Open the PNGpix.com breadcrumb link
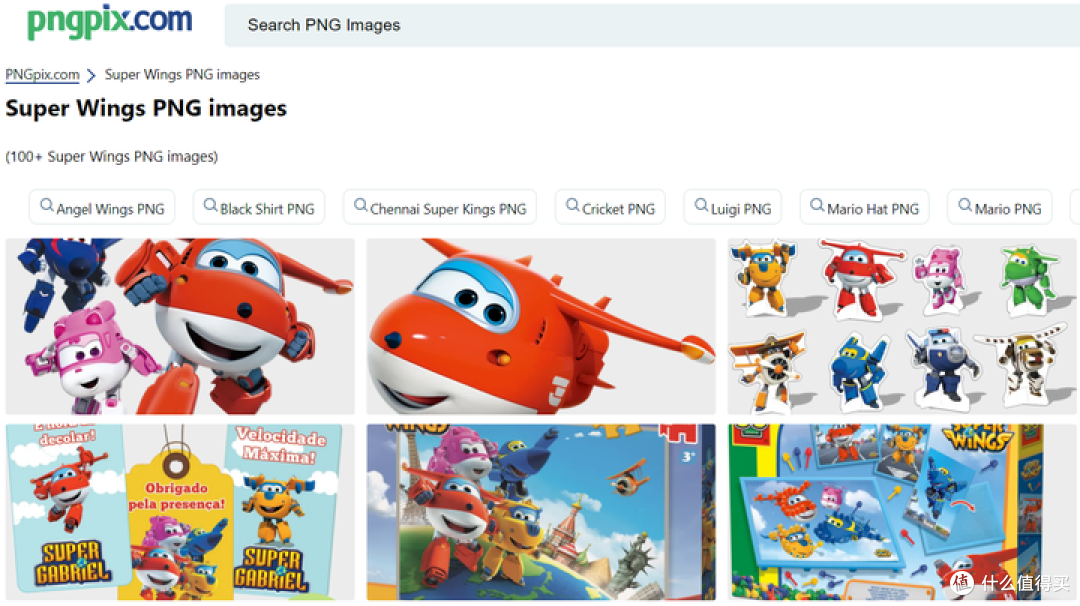 click(43, 74)
